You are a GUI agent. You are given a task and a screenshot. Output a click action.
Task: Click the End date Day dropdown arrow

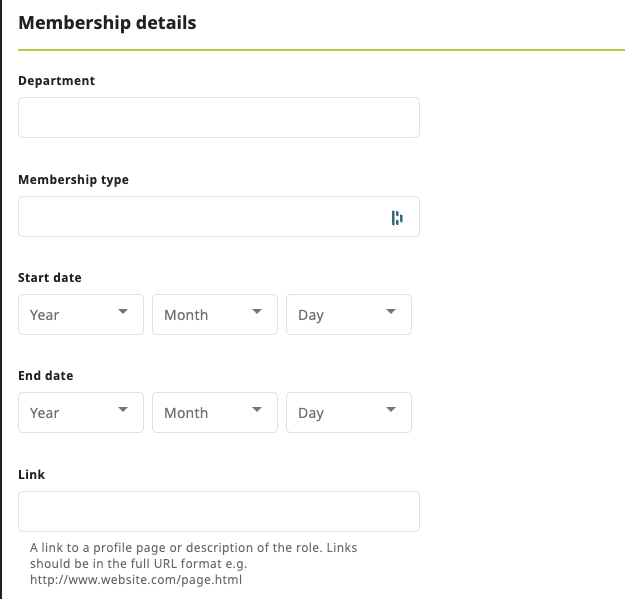391,410
